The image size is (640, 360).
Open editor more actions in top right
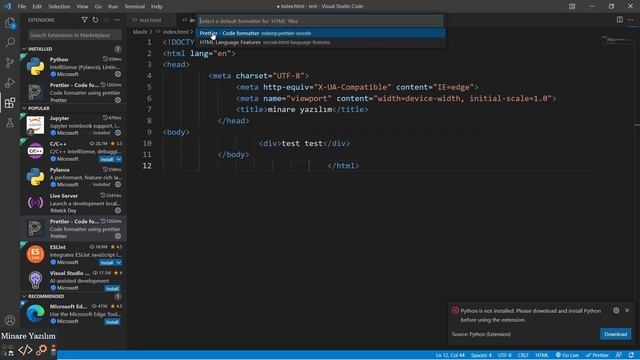[x=631, y=20]
